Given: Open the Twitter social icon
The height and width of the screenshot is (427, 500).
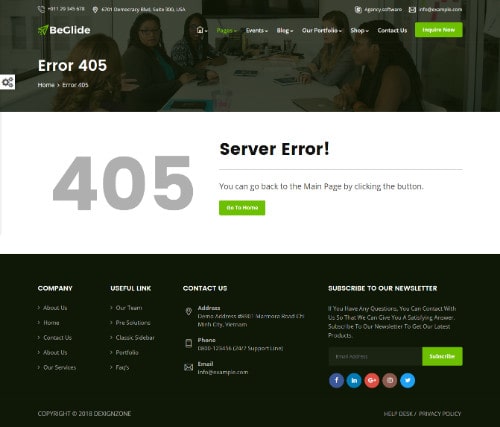Looking at the screenshot, I should point(407,380).
